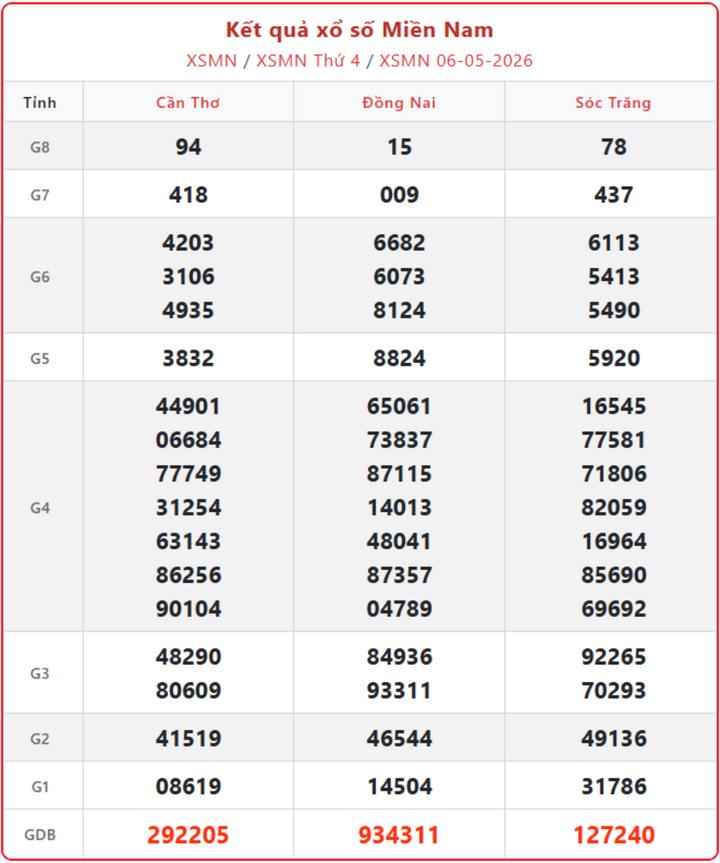Image resolution: width=720 pixels, height=863 pixels.
Task: Select the G3 row label
Action: click(x=40, y=673)
